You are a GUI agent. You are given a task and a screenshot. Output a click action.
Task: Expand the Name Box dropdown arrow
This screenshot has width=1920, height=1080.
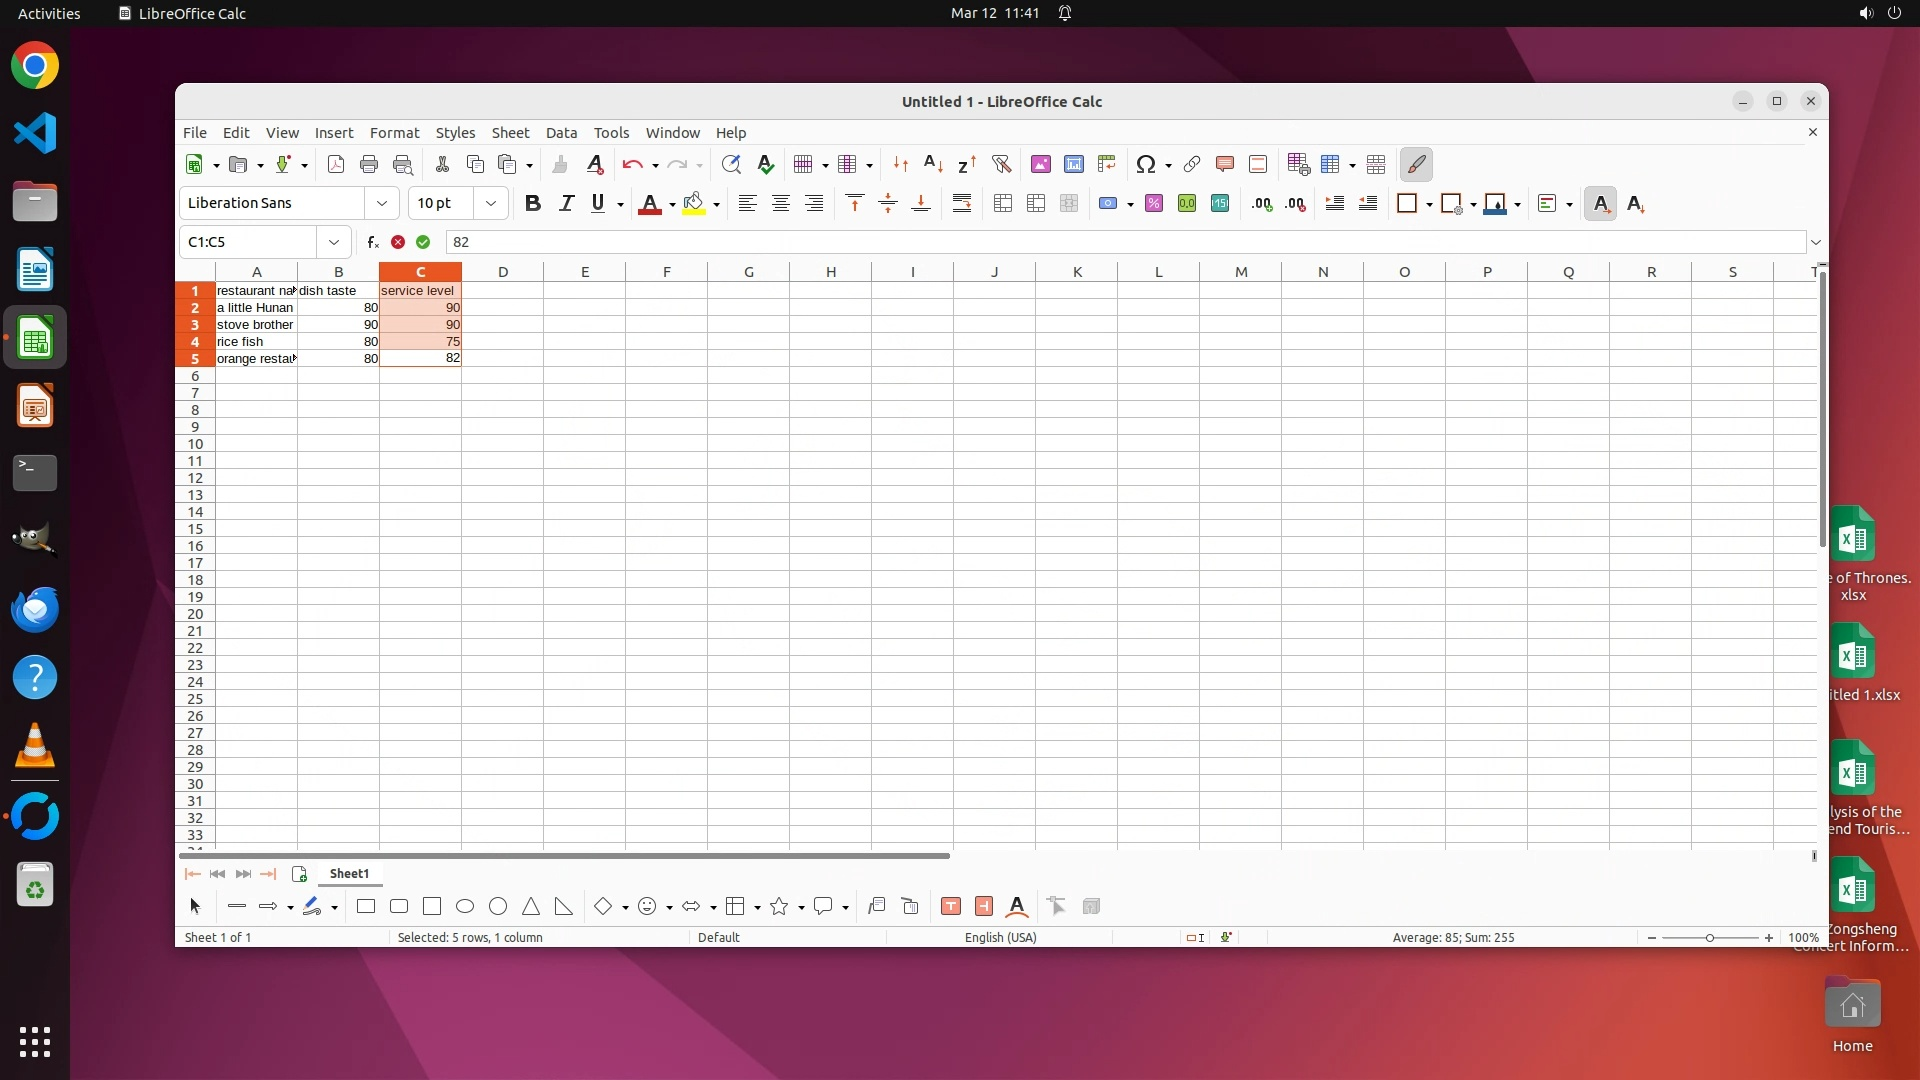tap(334, 242)
